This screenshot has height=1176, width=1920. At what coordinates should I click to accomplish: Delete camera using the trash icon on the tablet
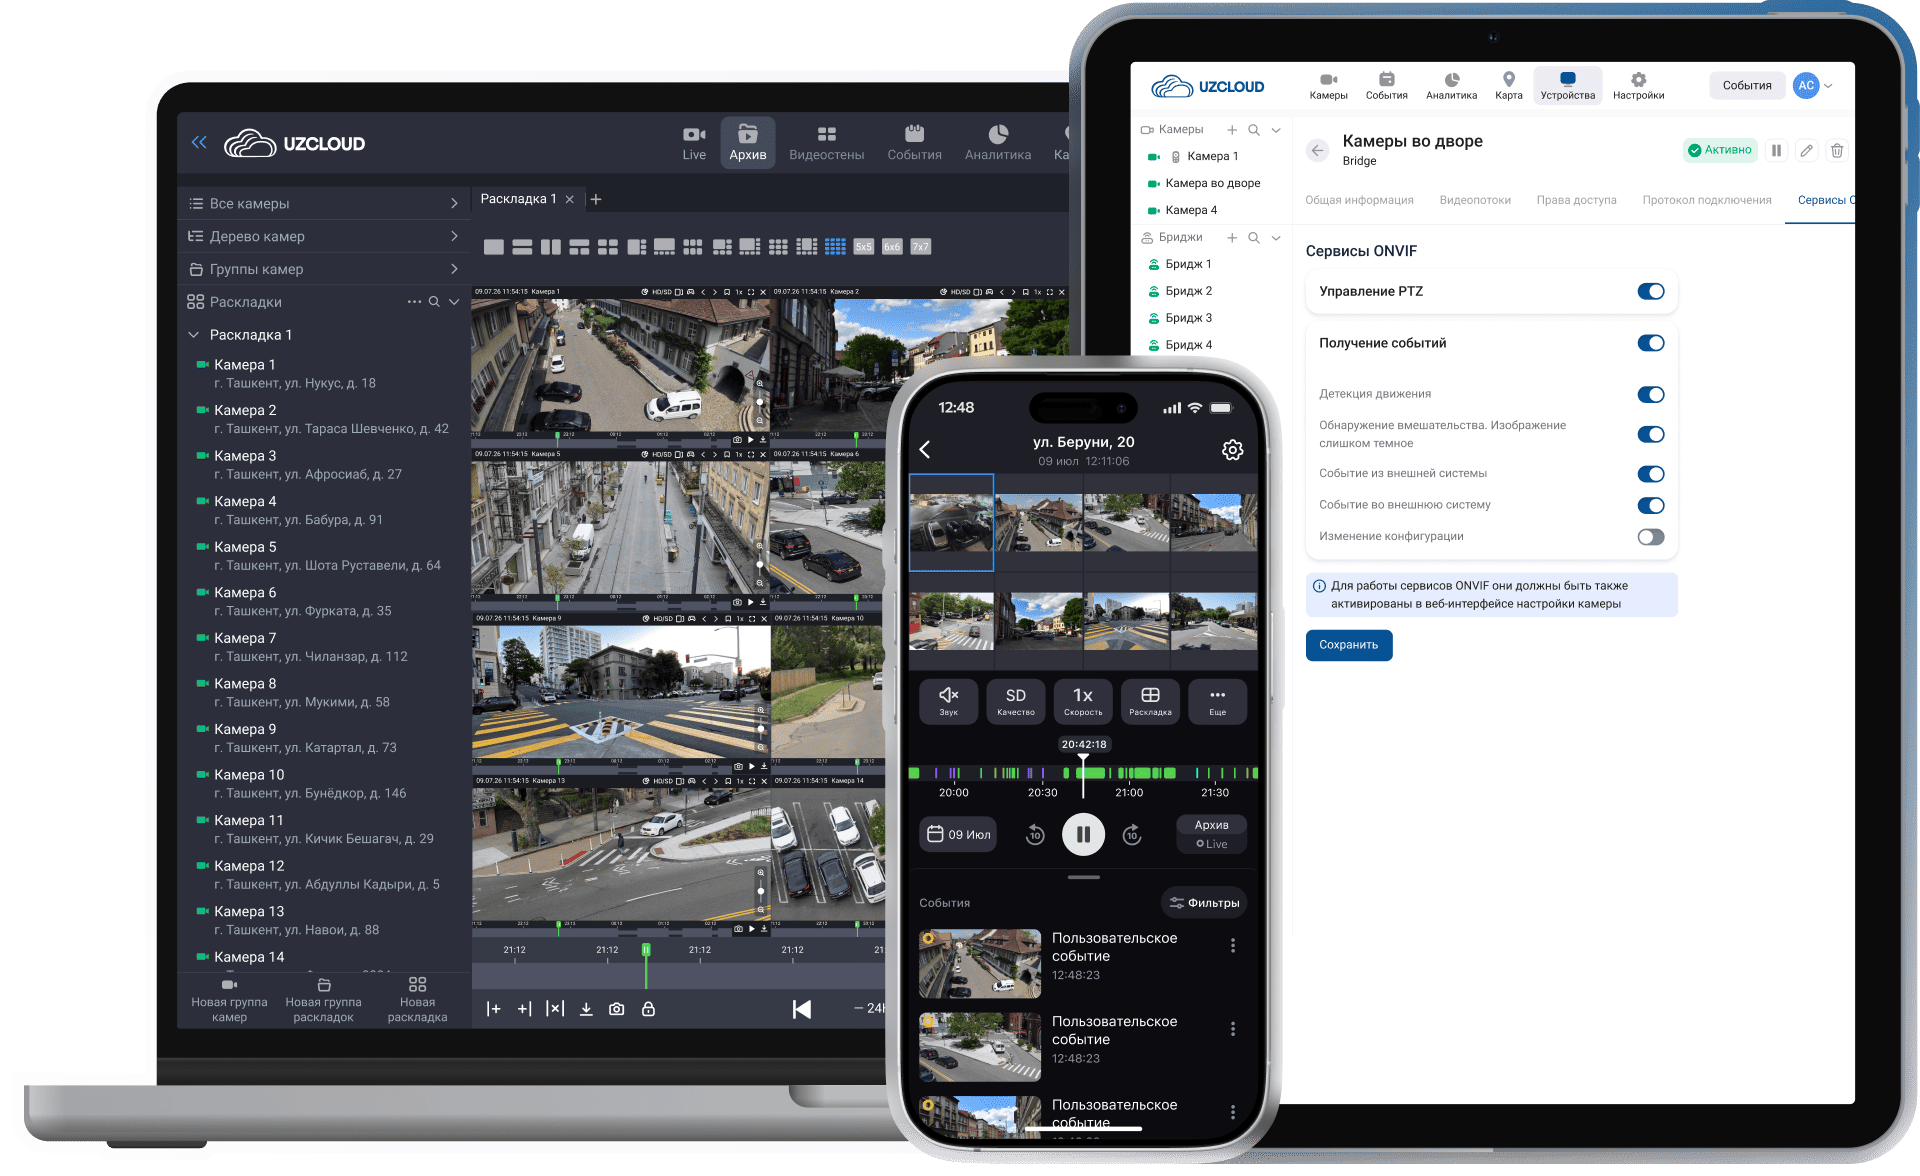pos(1836,150)
